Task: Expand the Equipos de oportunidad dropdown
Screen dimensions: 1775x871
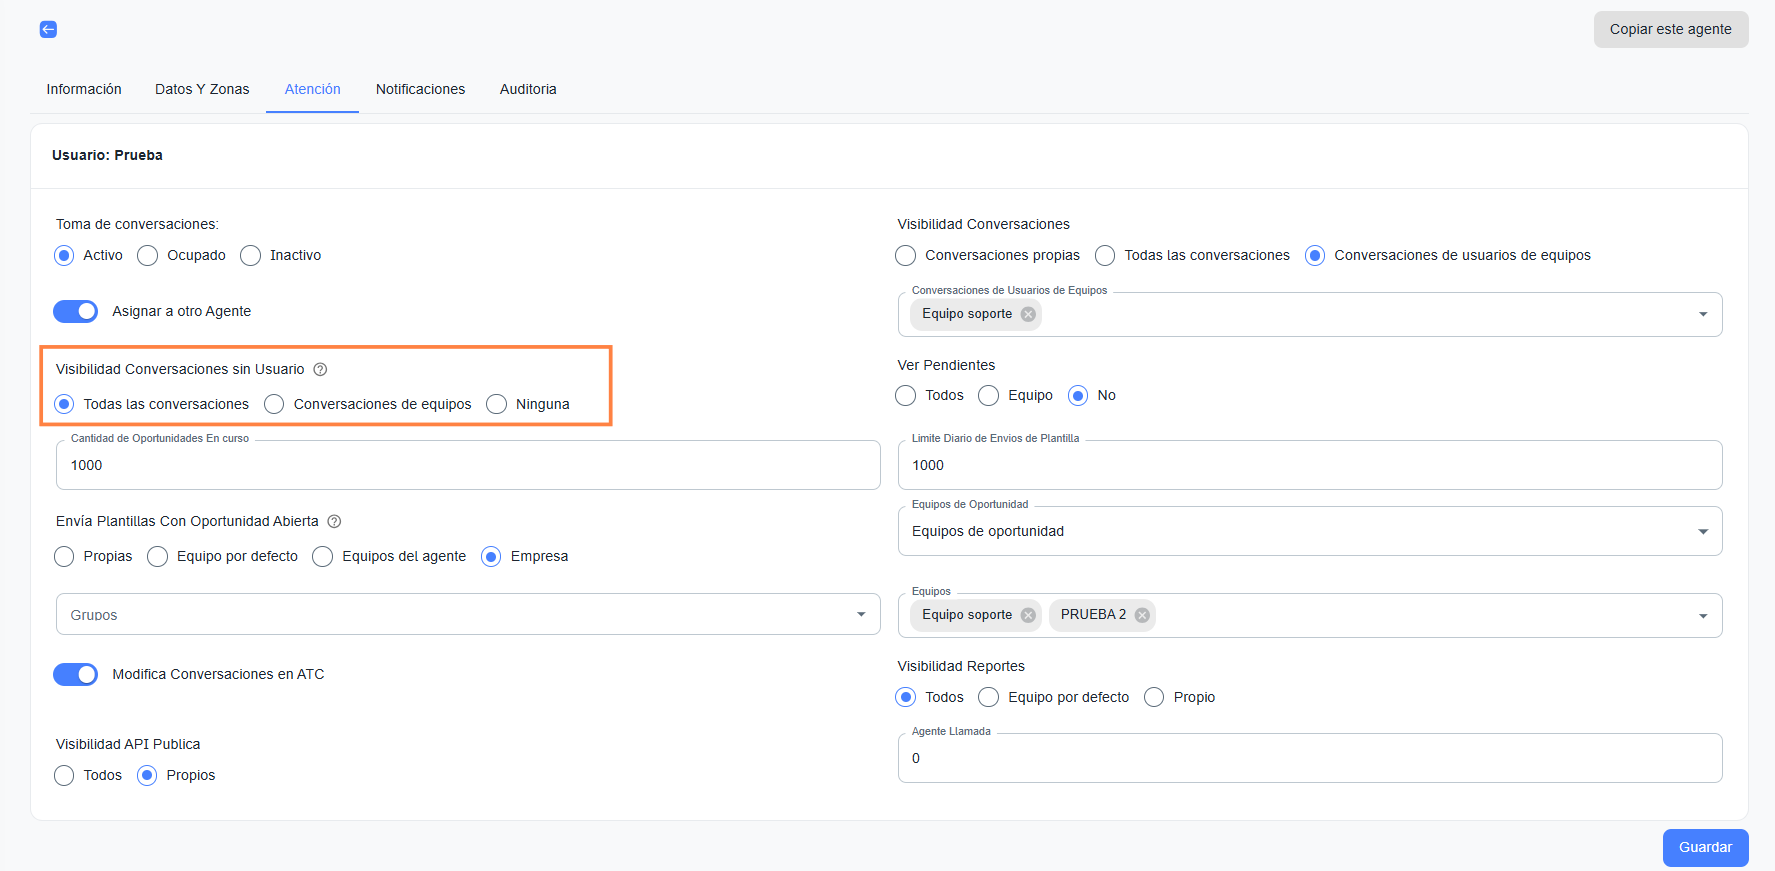Action: (x=1702, y=531)
